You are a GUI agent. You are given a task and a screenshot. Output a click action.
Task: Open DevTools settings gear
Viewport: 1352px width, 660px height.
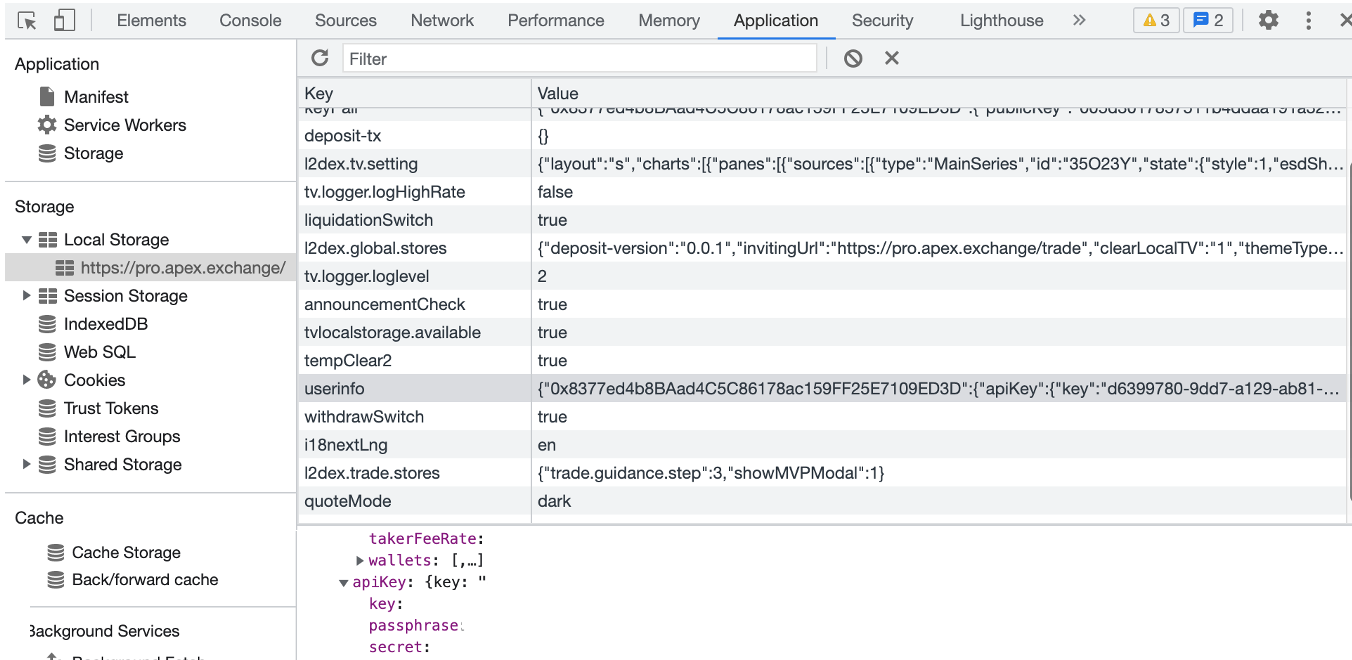pyautogui.click(x=1268, y=20)
